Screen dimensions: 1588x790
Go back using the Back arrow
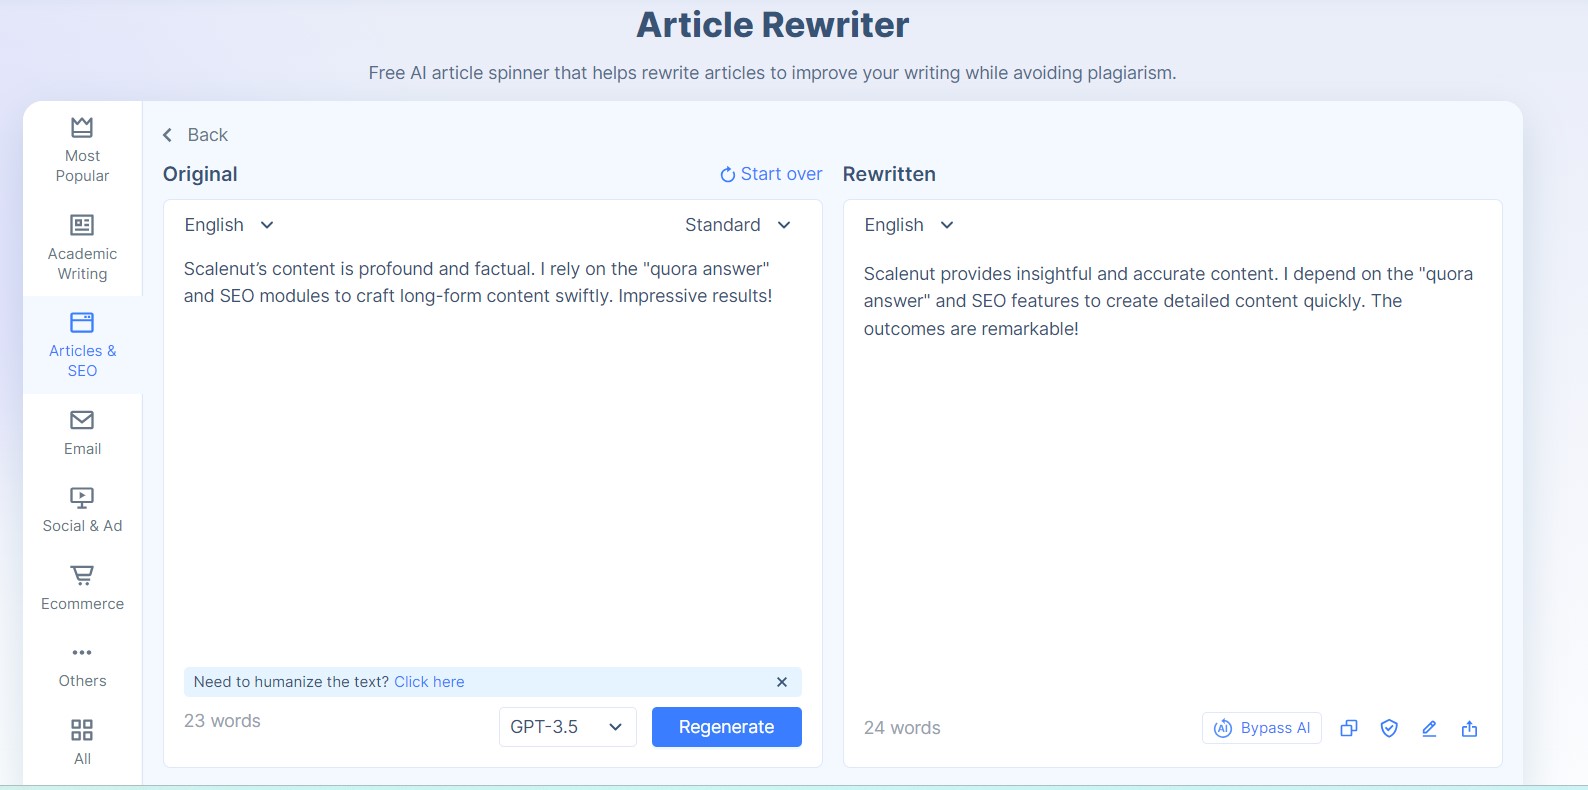click(196, 135)
